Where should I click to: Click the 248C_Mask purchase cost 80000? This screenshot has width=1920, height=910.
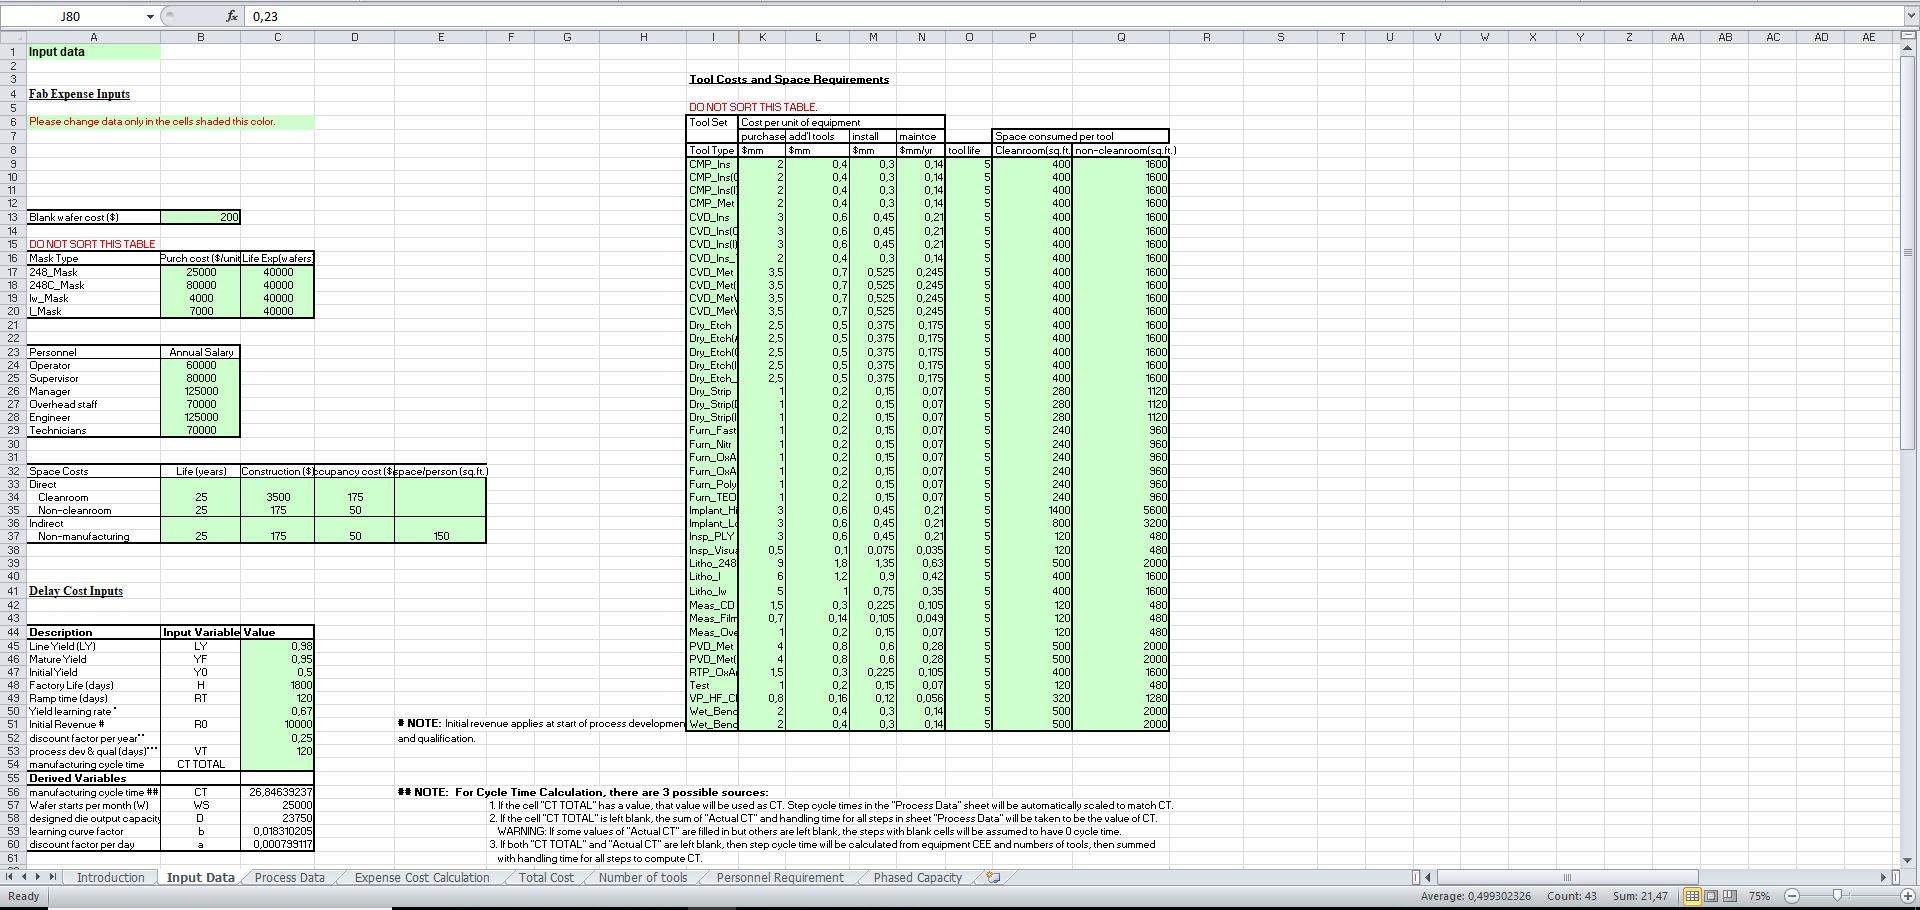coord(200,285)
